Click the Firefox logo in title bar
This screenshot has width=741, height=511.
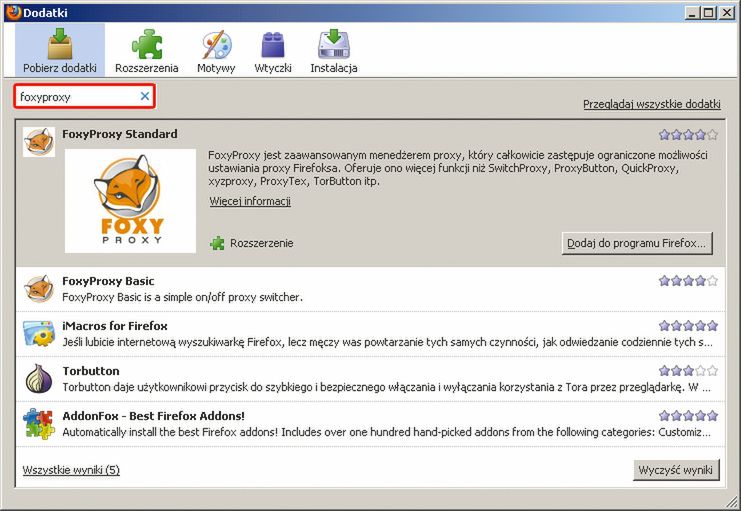pyautogui.click(x=13, y=11)
